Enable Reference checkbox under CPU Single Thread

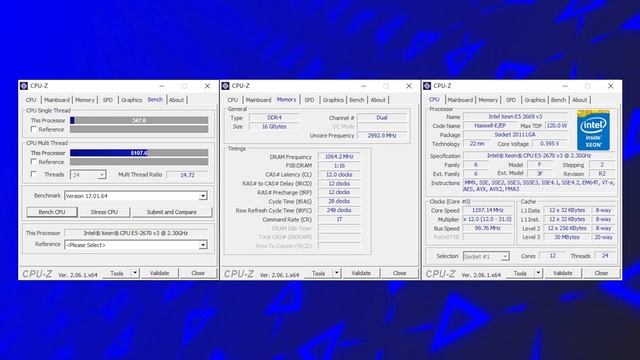point(34,129)
